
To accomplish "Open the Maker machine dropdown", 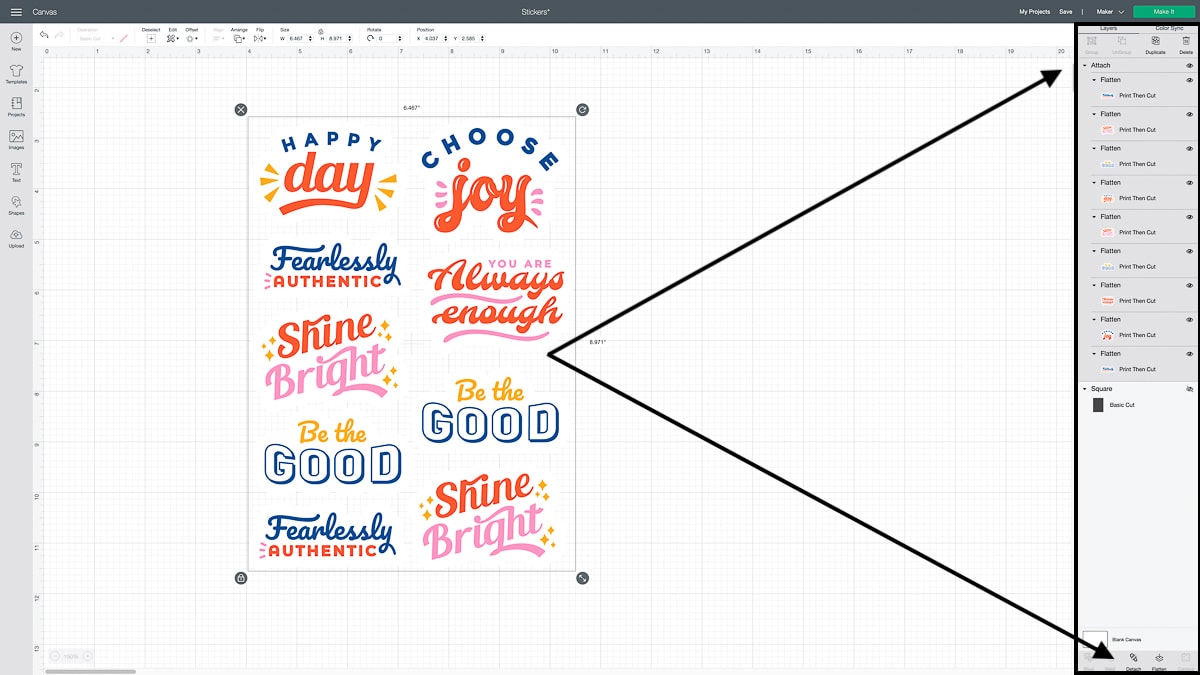I will tap(1110, 11).
